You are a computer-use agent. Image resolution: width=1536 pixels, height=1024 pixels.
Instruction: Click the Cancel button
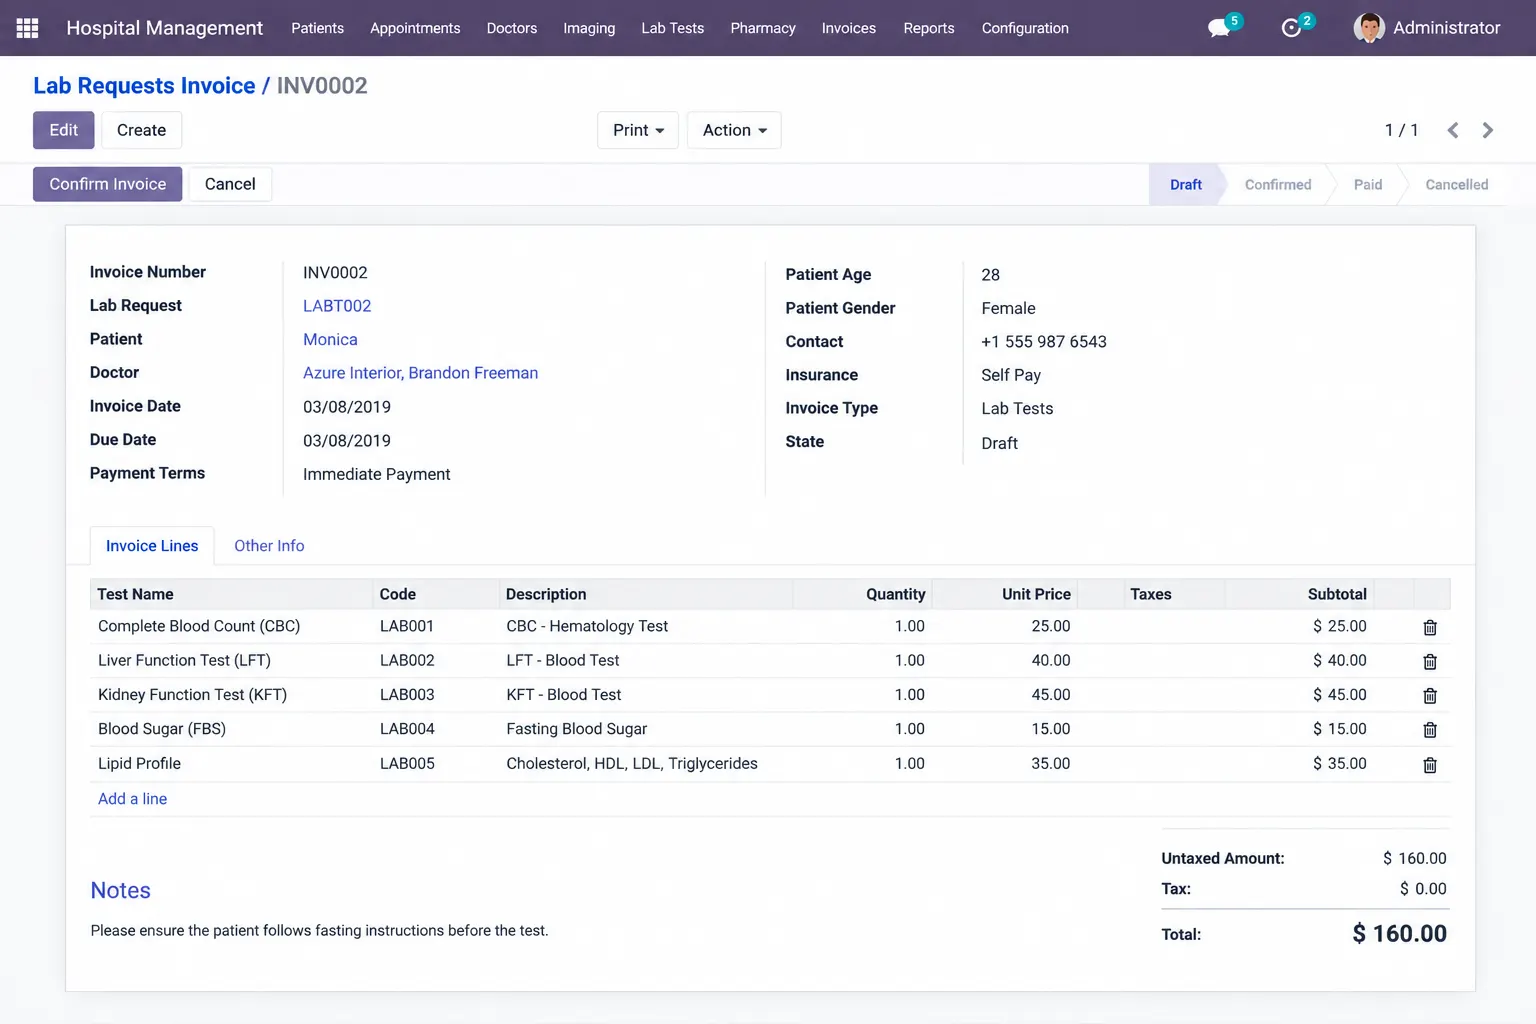[230, 184]
